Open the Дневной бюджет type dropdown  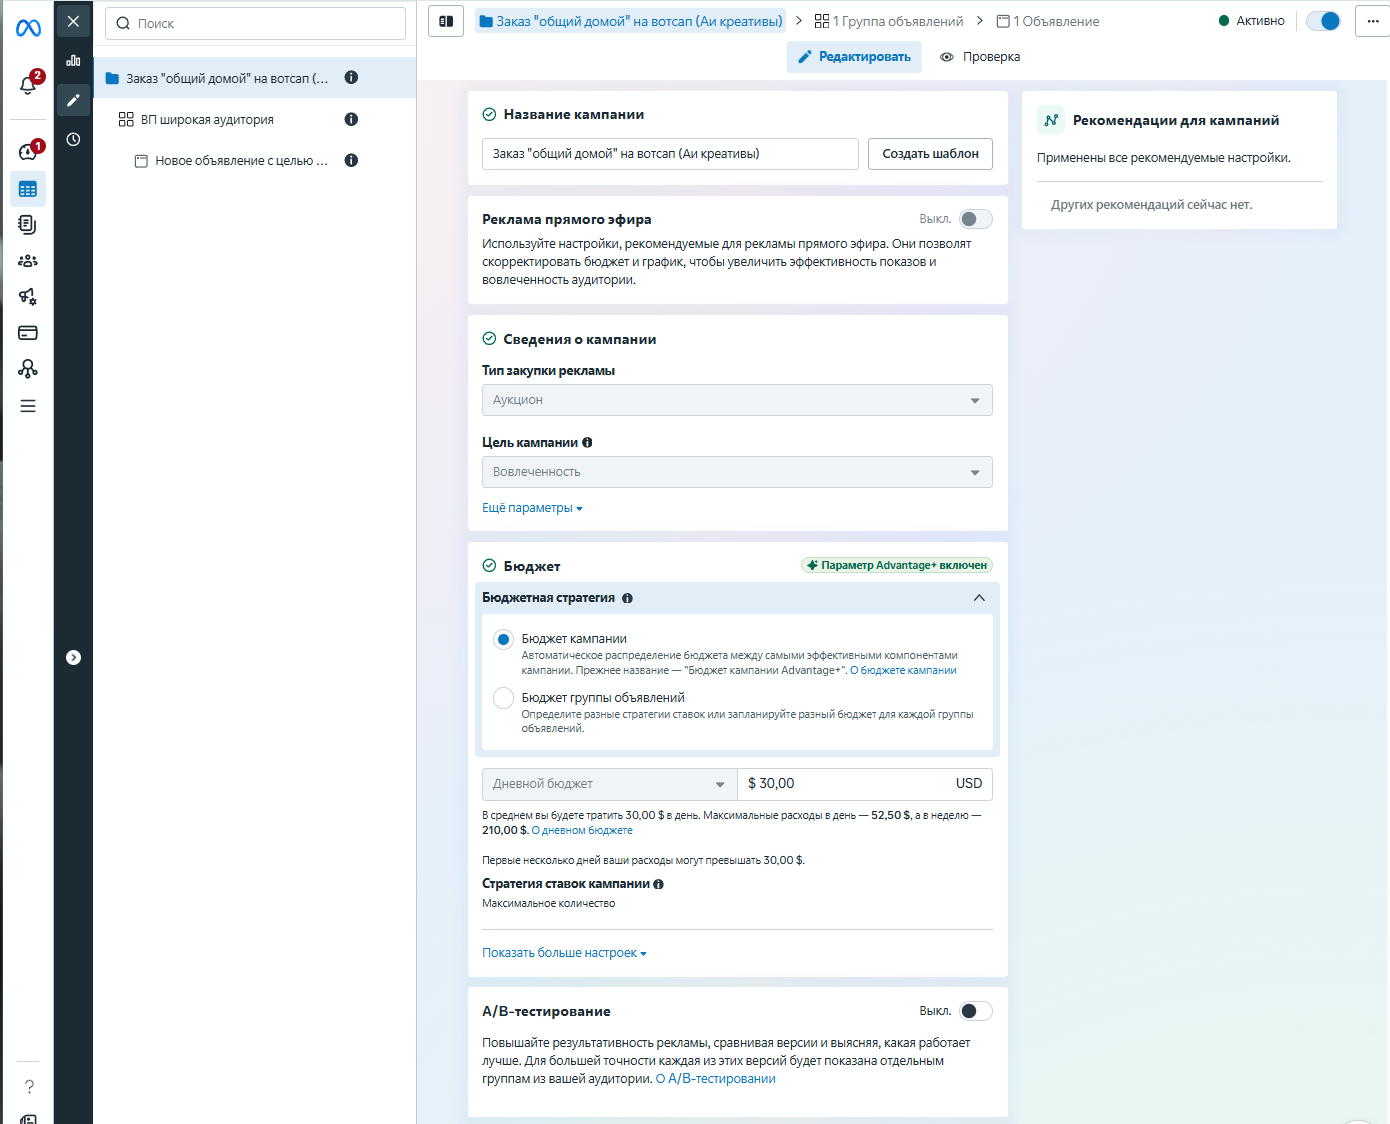pos(610,784)
